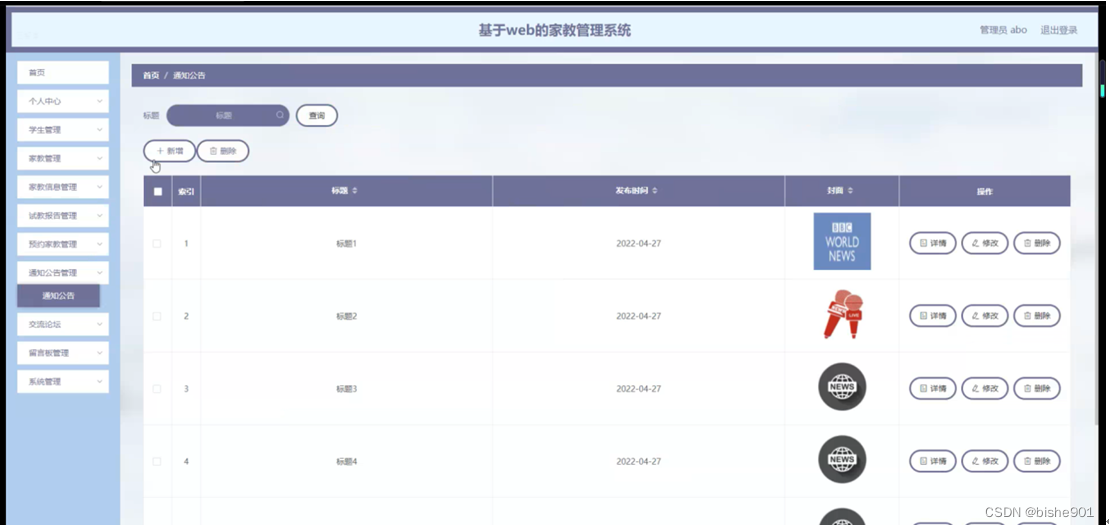Open globe NEWS cover image for 标题4

(842, 459)
